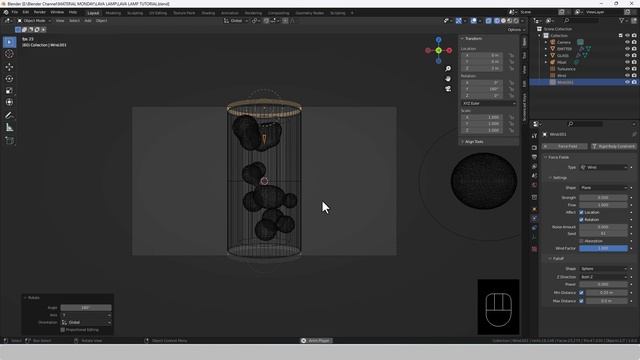This screenshot has width=640, height=360.
Task: Open the Output properties tab icon
Action: [x=534, y=157]
